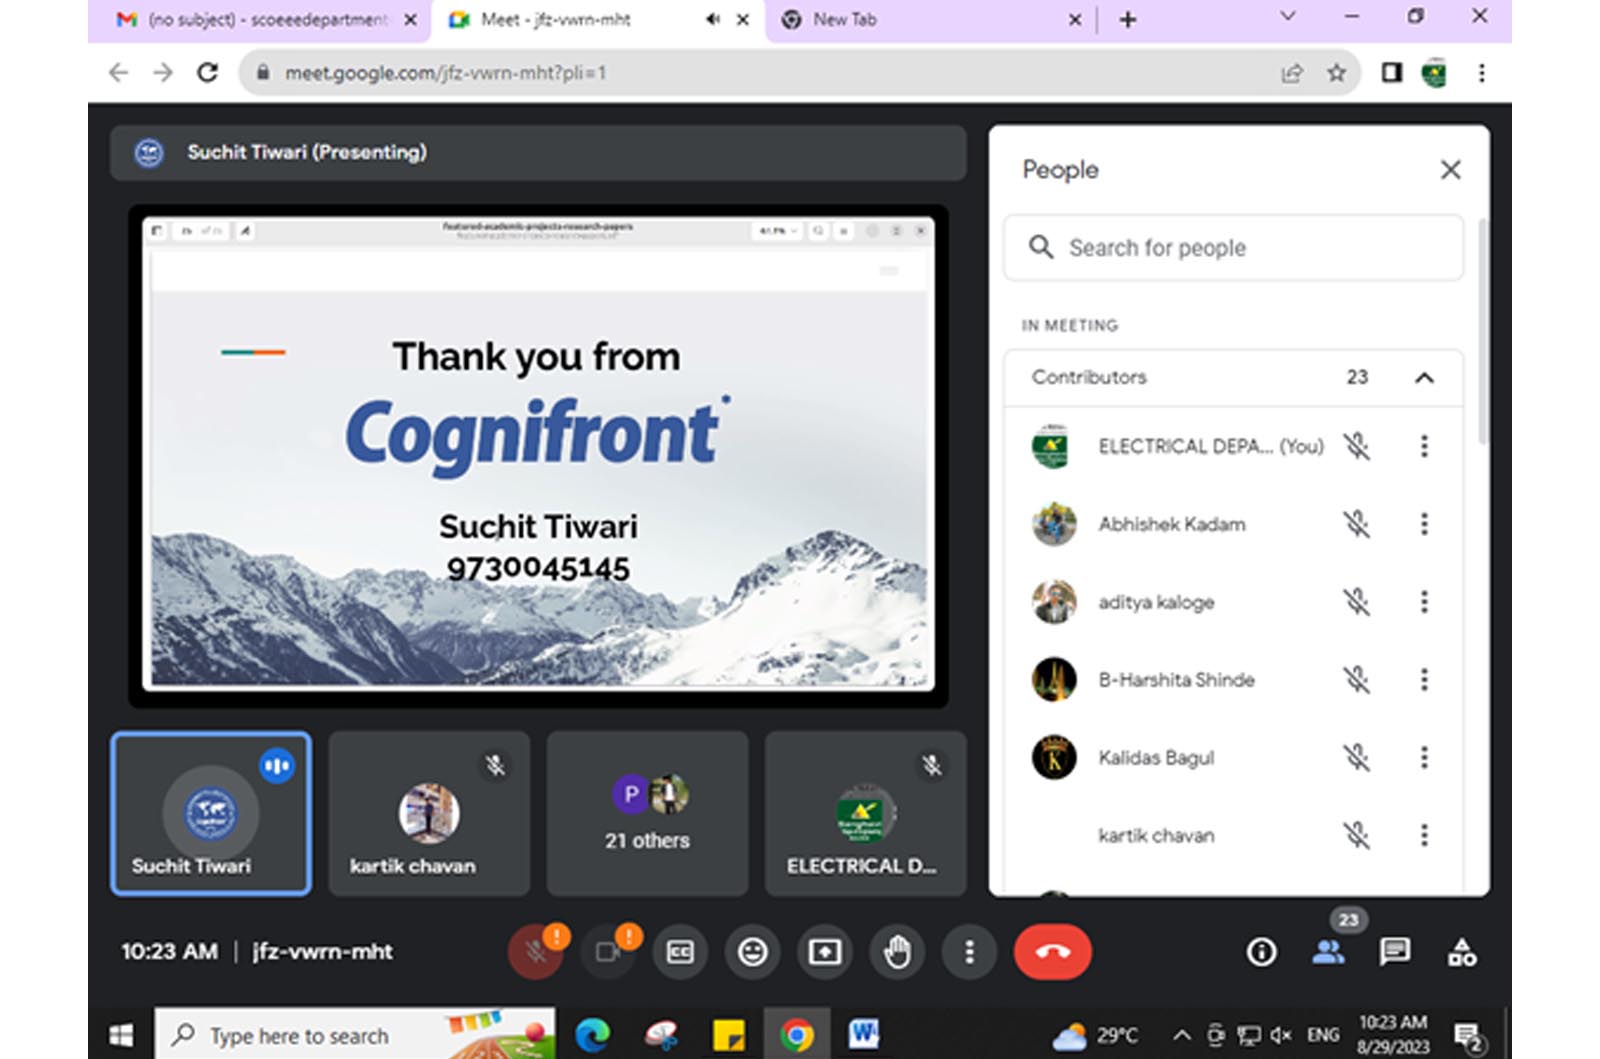The image size is (1600, 1059).
Task: Toggle closed captions CC button
Action: [680, 952]
